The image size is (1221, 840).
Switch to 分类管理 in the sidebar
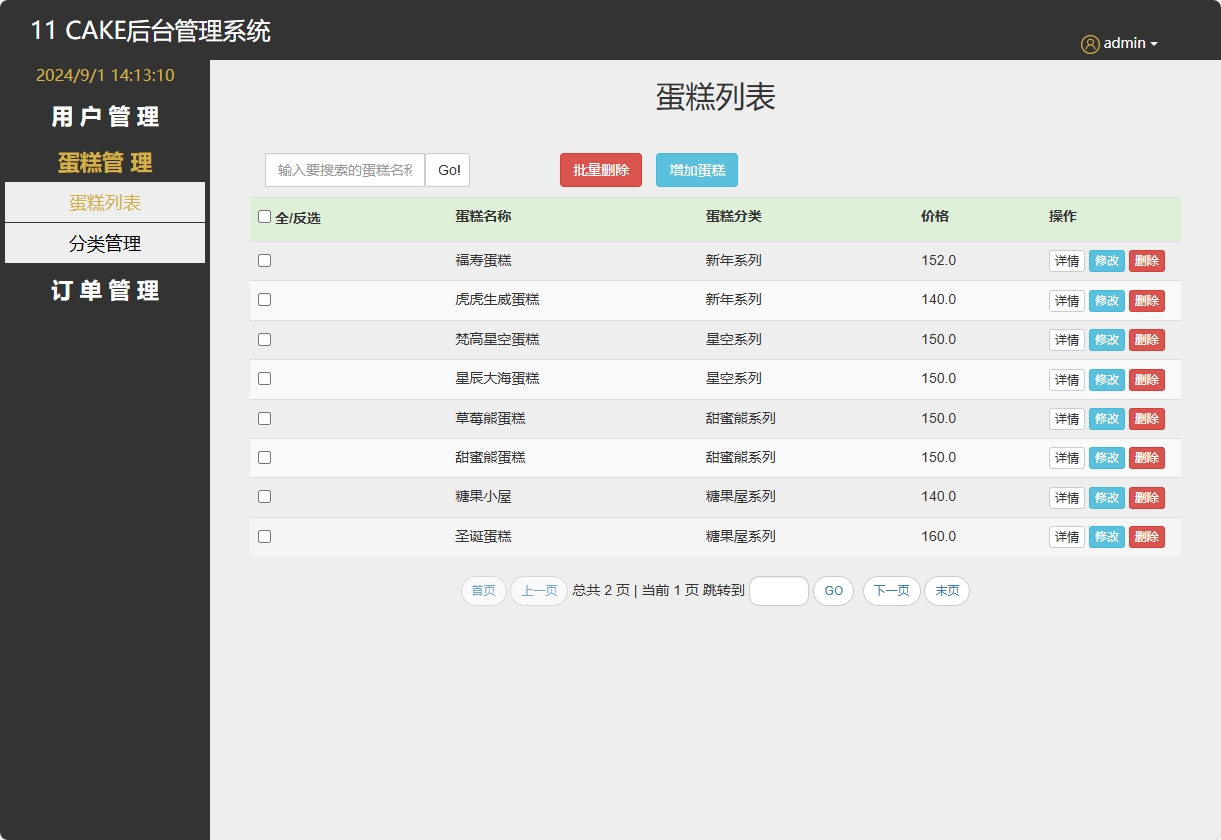(x=104, y=242)
